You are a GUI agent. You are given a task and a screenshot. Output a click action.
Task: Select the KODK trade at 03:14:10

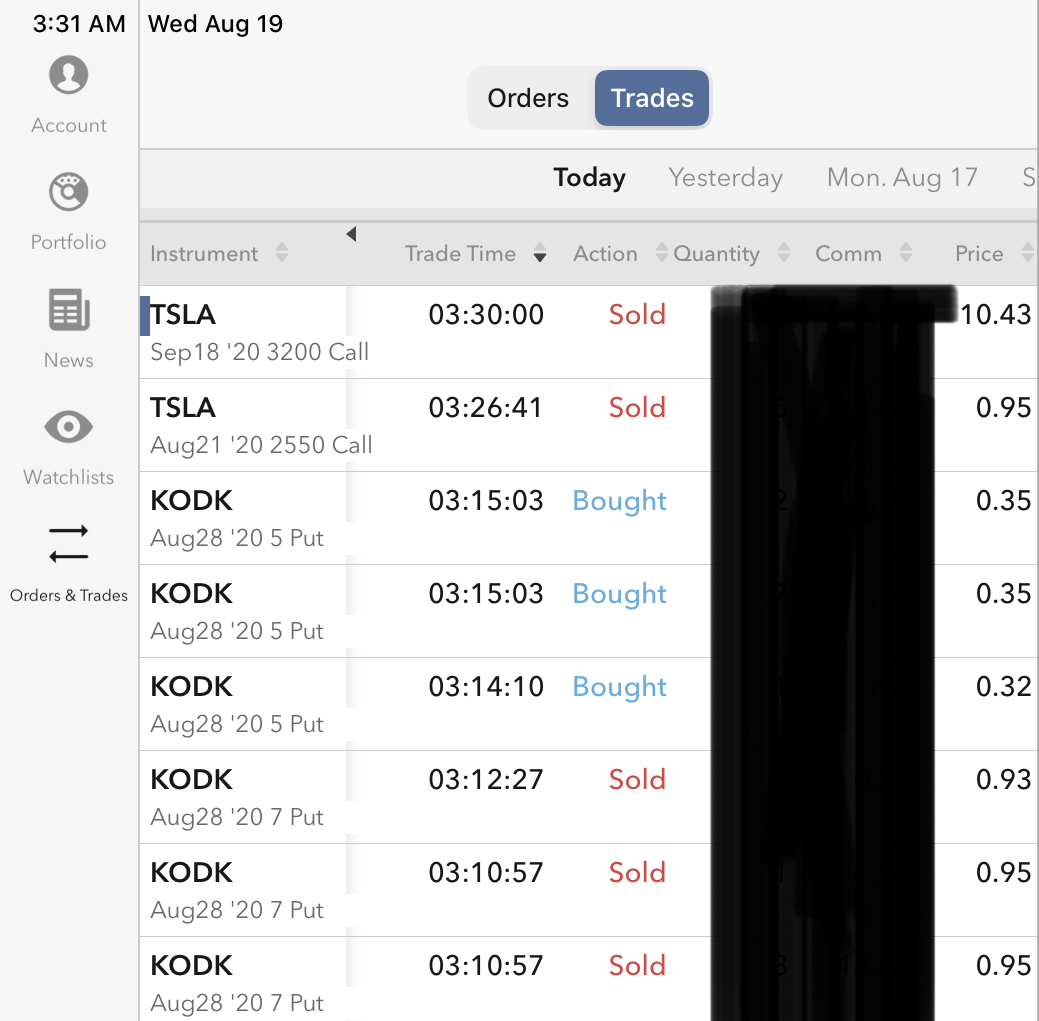(x=260, y=704)
